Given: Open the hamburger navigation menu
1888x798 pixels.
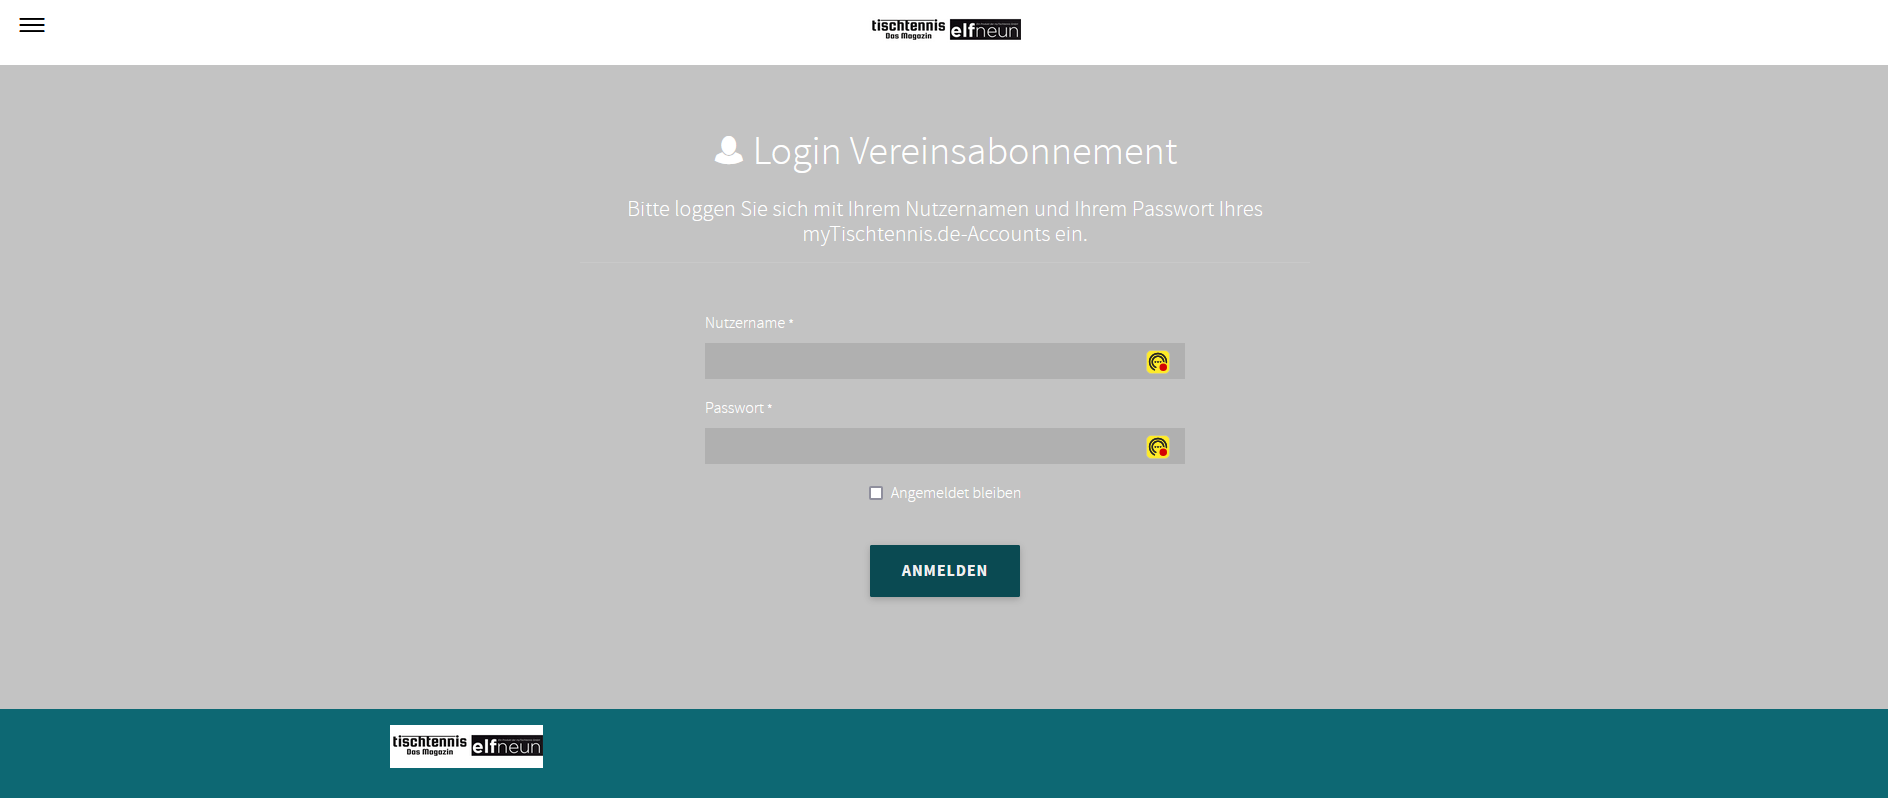Looking at the screenshot, I should point(32,25).
